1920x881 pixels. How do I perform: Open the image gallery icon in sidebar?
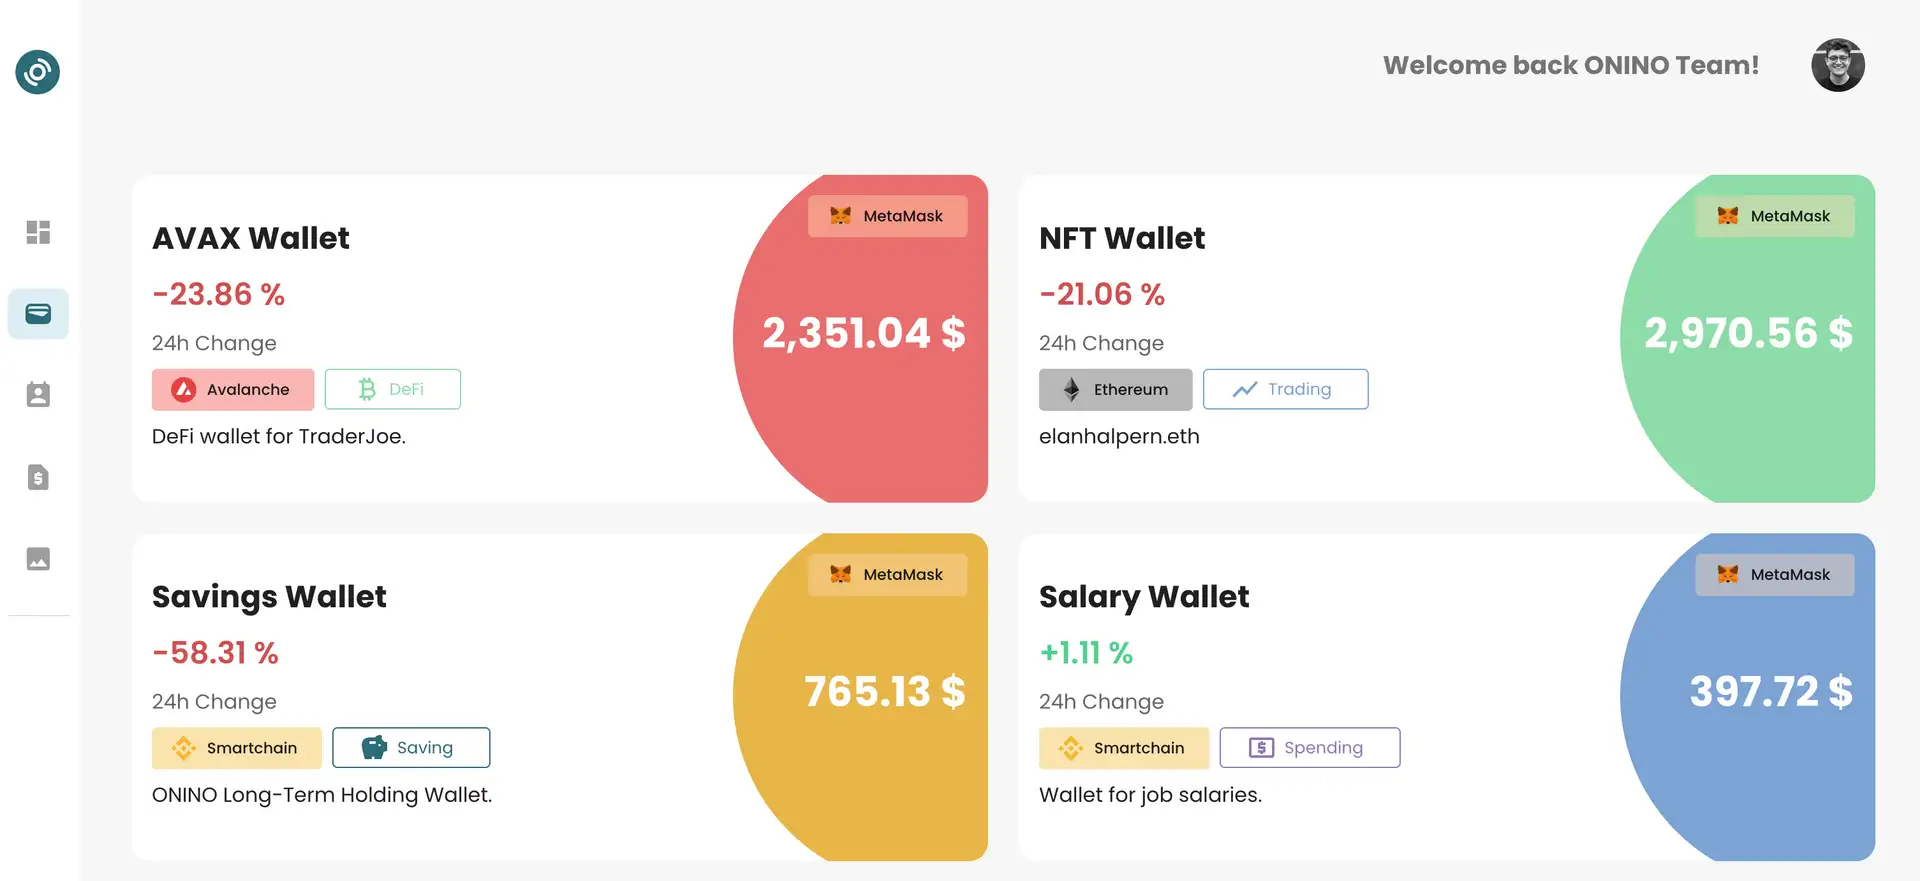pyautogui.click(x=38, y=559)
